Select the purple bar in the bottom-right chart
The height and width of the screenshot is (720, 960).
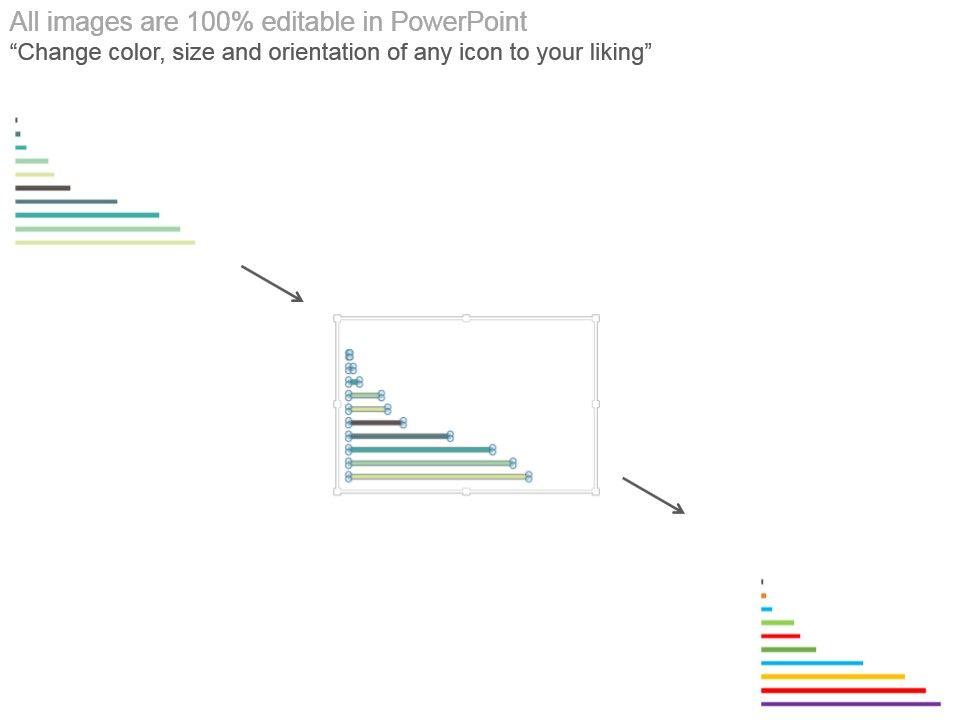850,704
